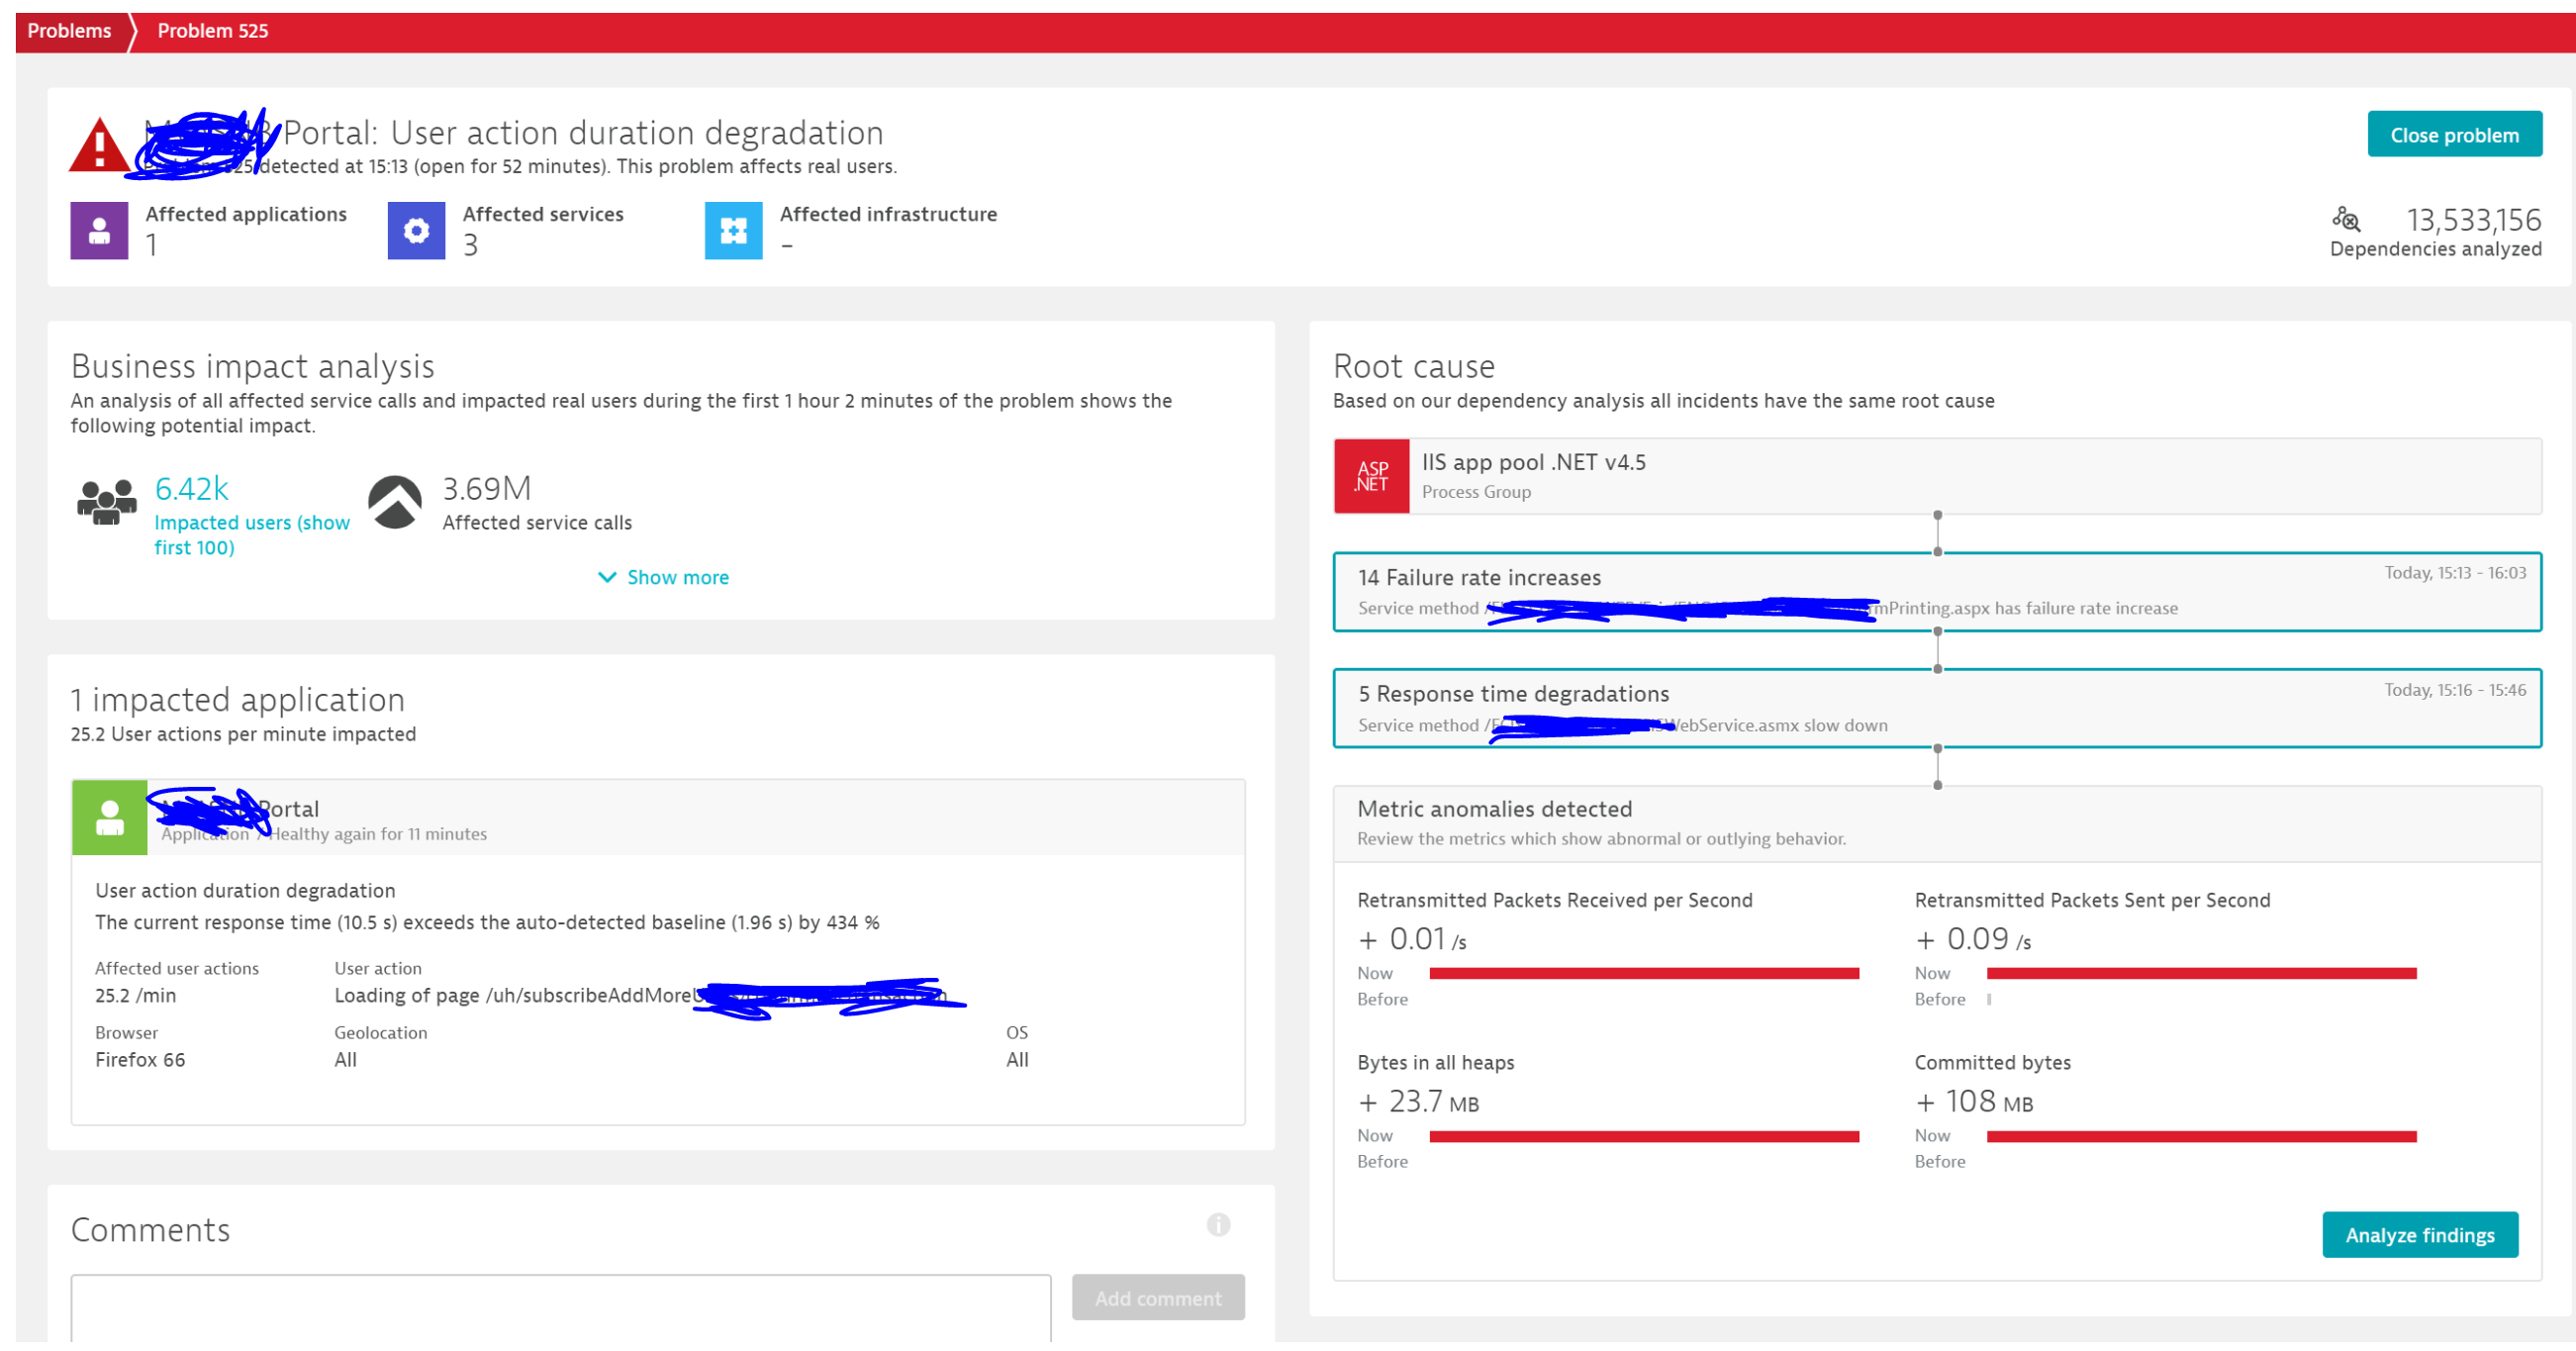Click into the Comments text field
This screenshot has width=2576, height=1351.
pyautogui.click(x=560, y=1307)
